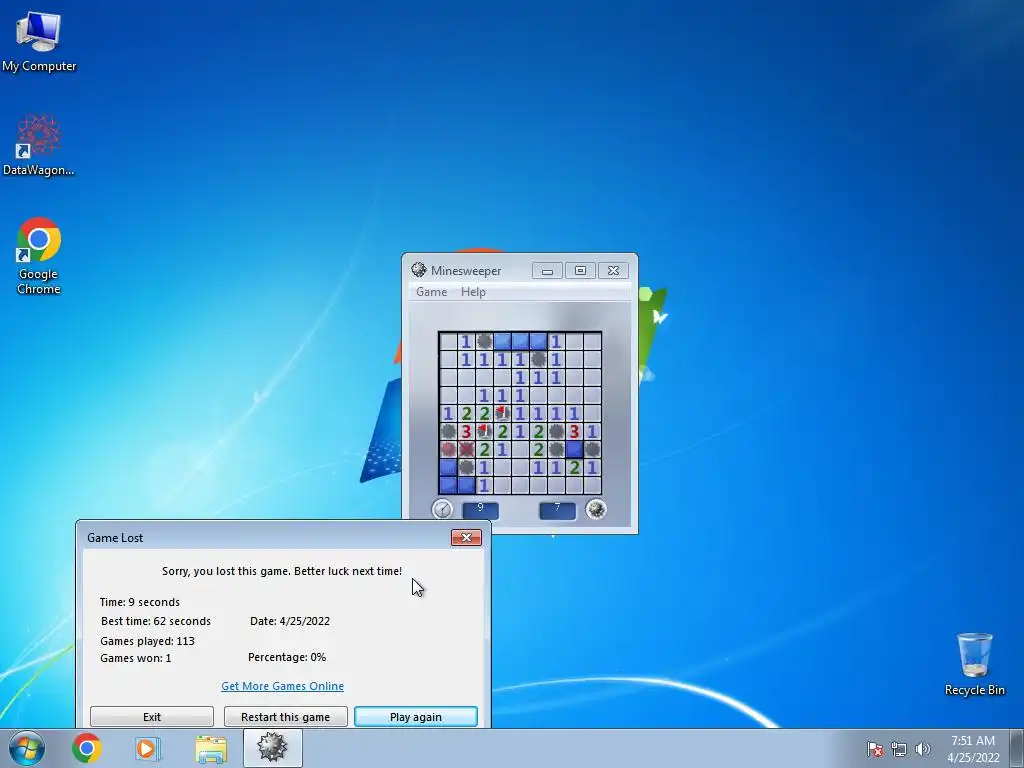Click the 'Games won: 1' text

(136, 658)
